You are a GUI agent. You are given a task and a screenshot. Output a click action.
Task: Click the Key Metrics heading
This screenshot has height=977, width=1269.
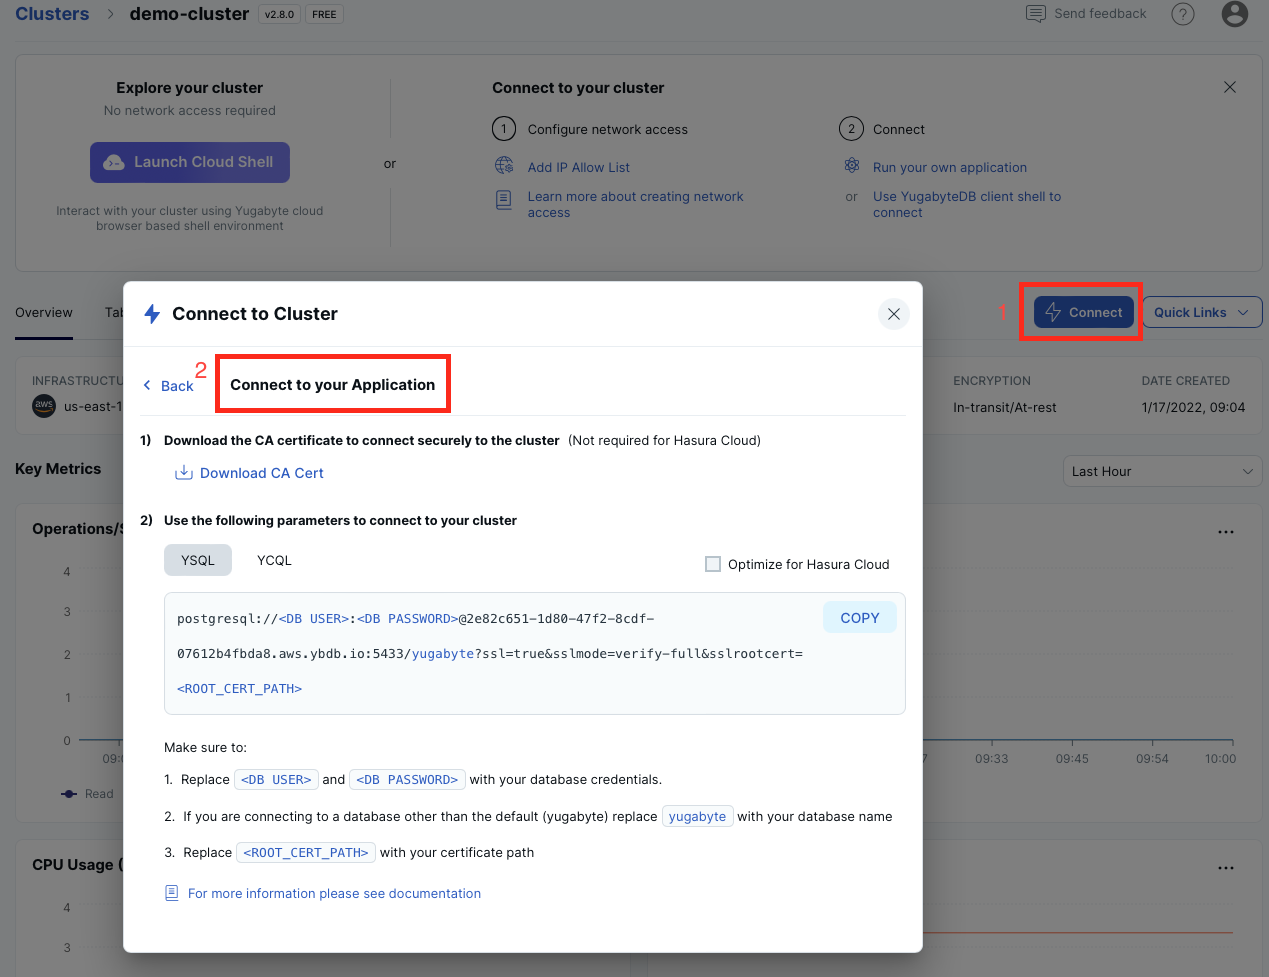(58, 469)
